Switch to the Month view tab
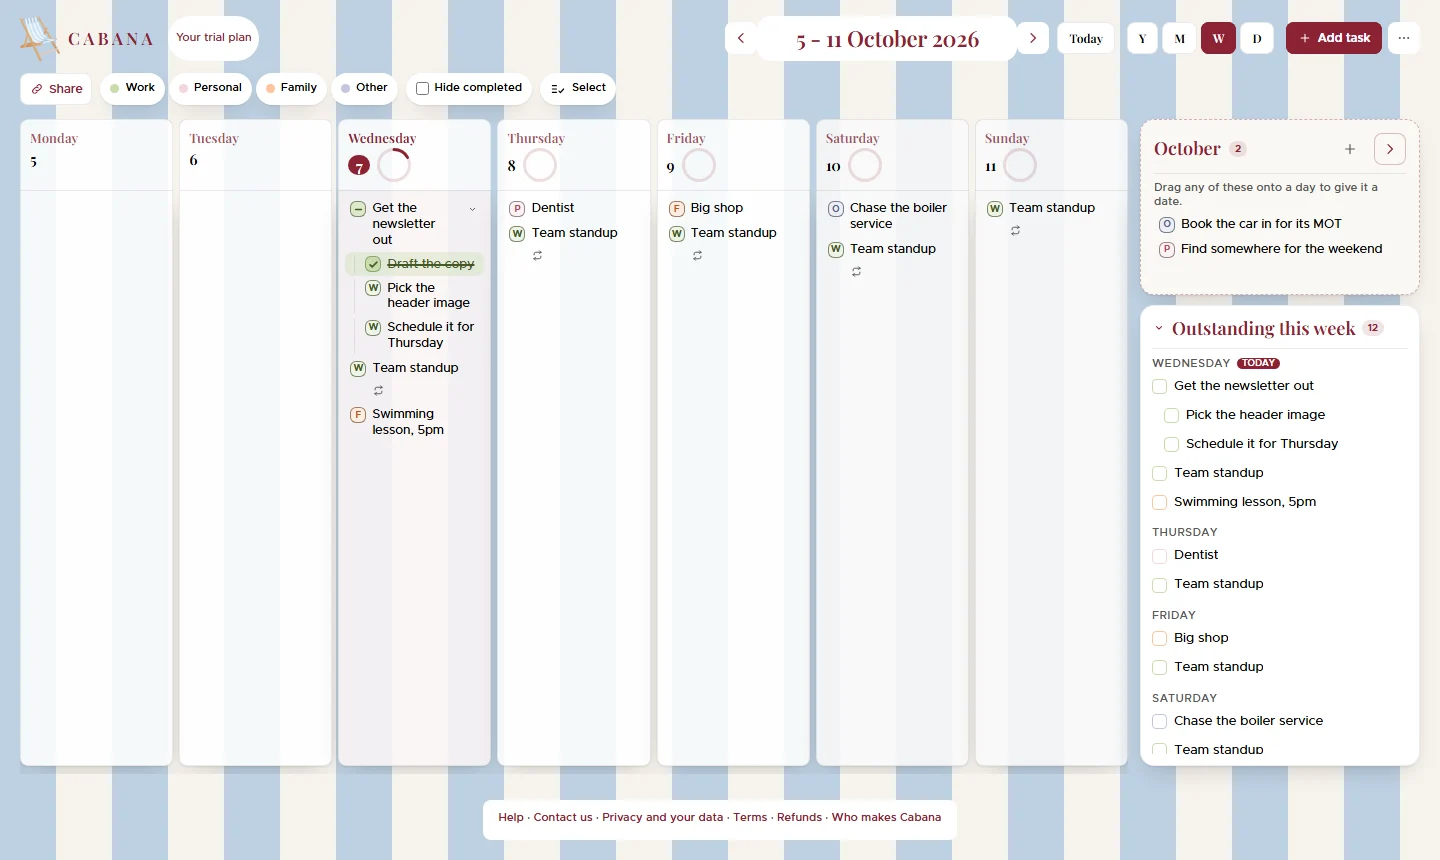The width and height of the screenshot is (1440, 860). pos(1180,38)
